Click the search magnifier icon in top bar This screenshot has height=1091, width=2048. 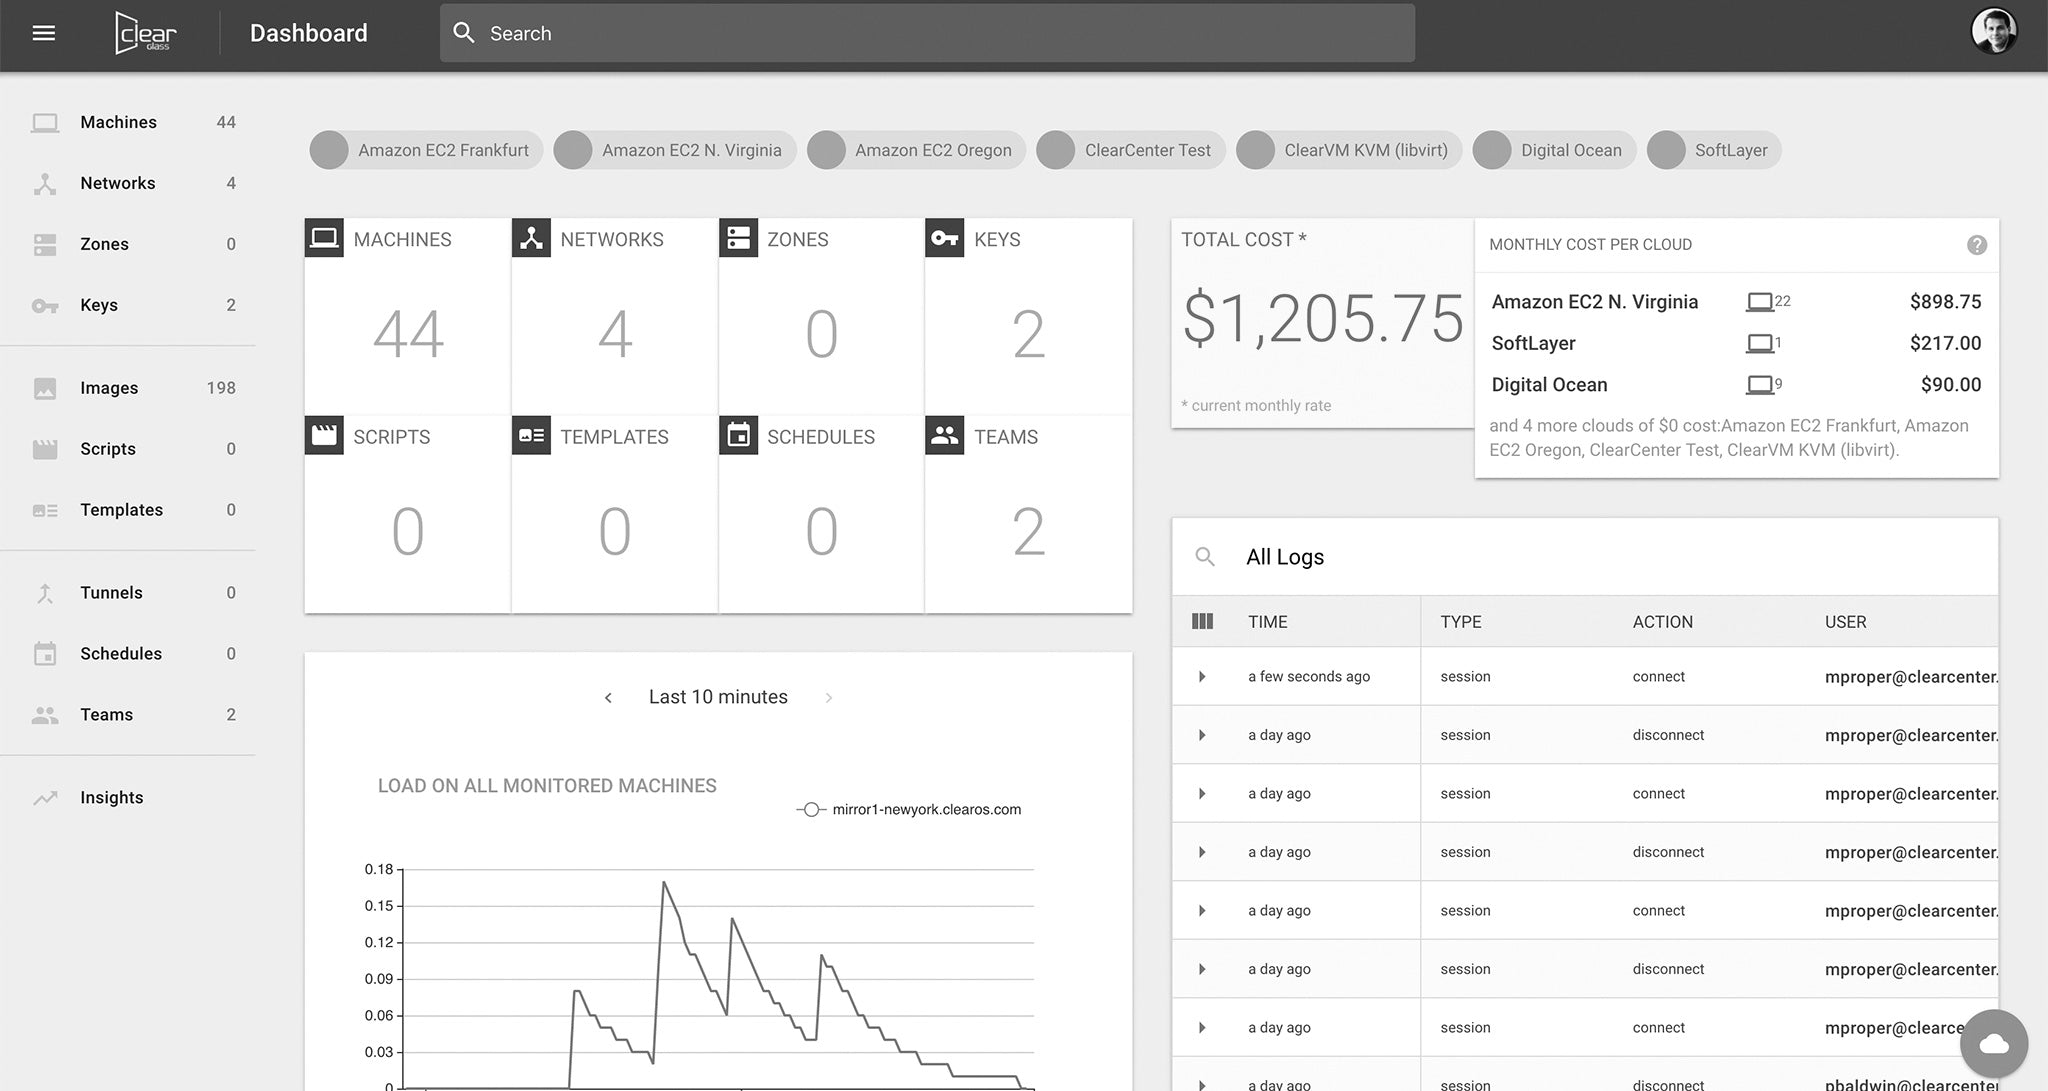(463, 33)
